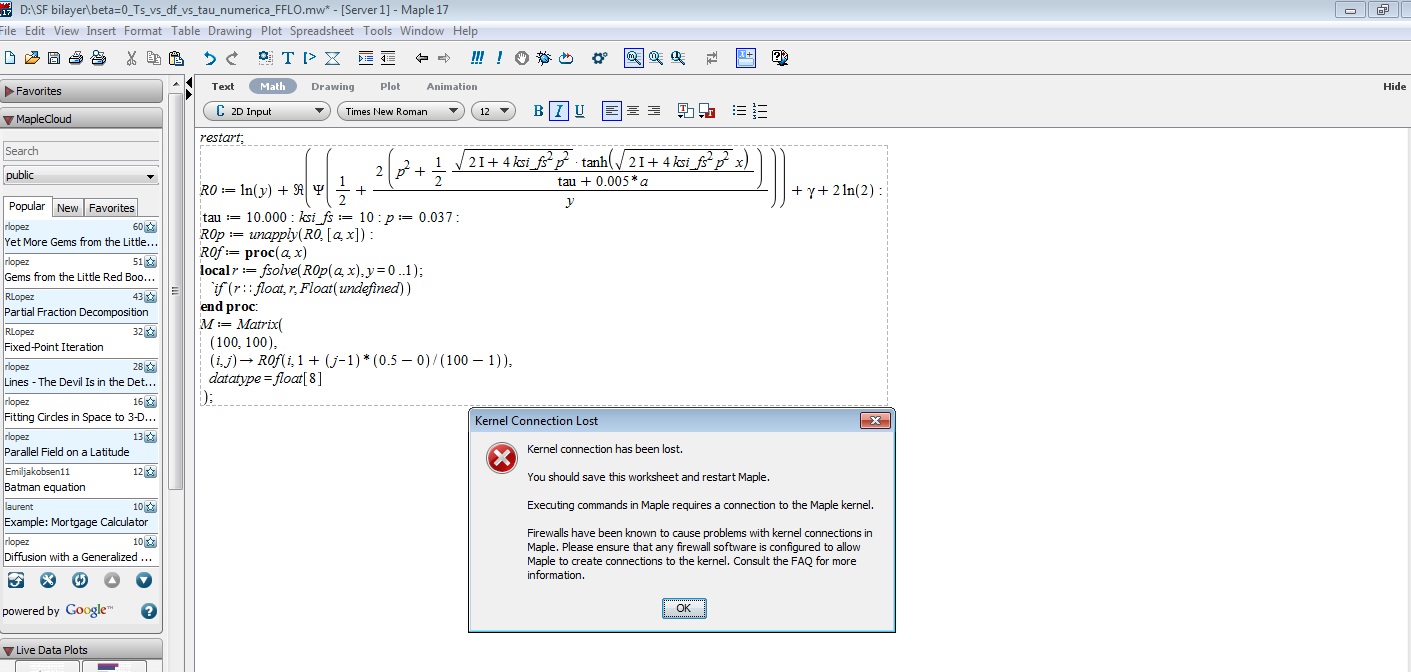Insert plain text with T icon
The height and width of the screenshot is (672, 1411).
(288, 58)
